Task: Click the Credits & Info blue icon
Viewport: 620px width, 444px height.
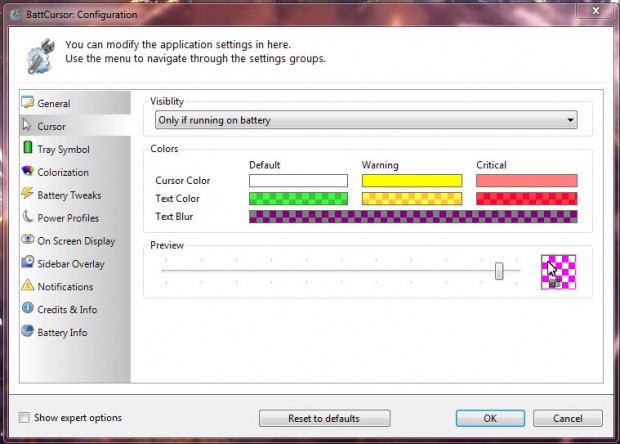Action: coord(28,308)
